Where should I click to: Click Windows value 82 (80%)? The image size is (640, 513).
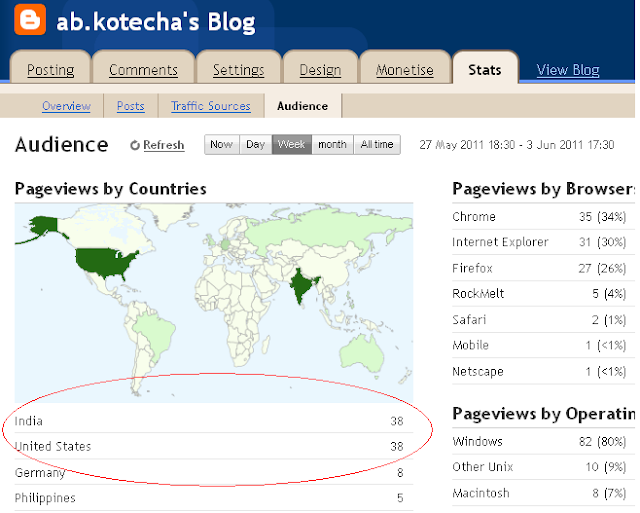point(602,442)
